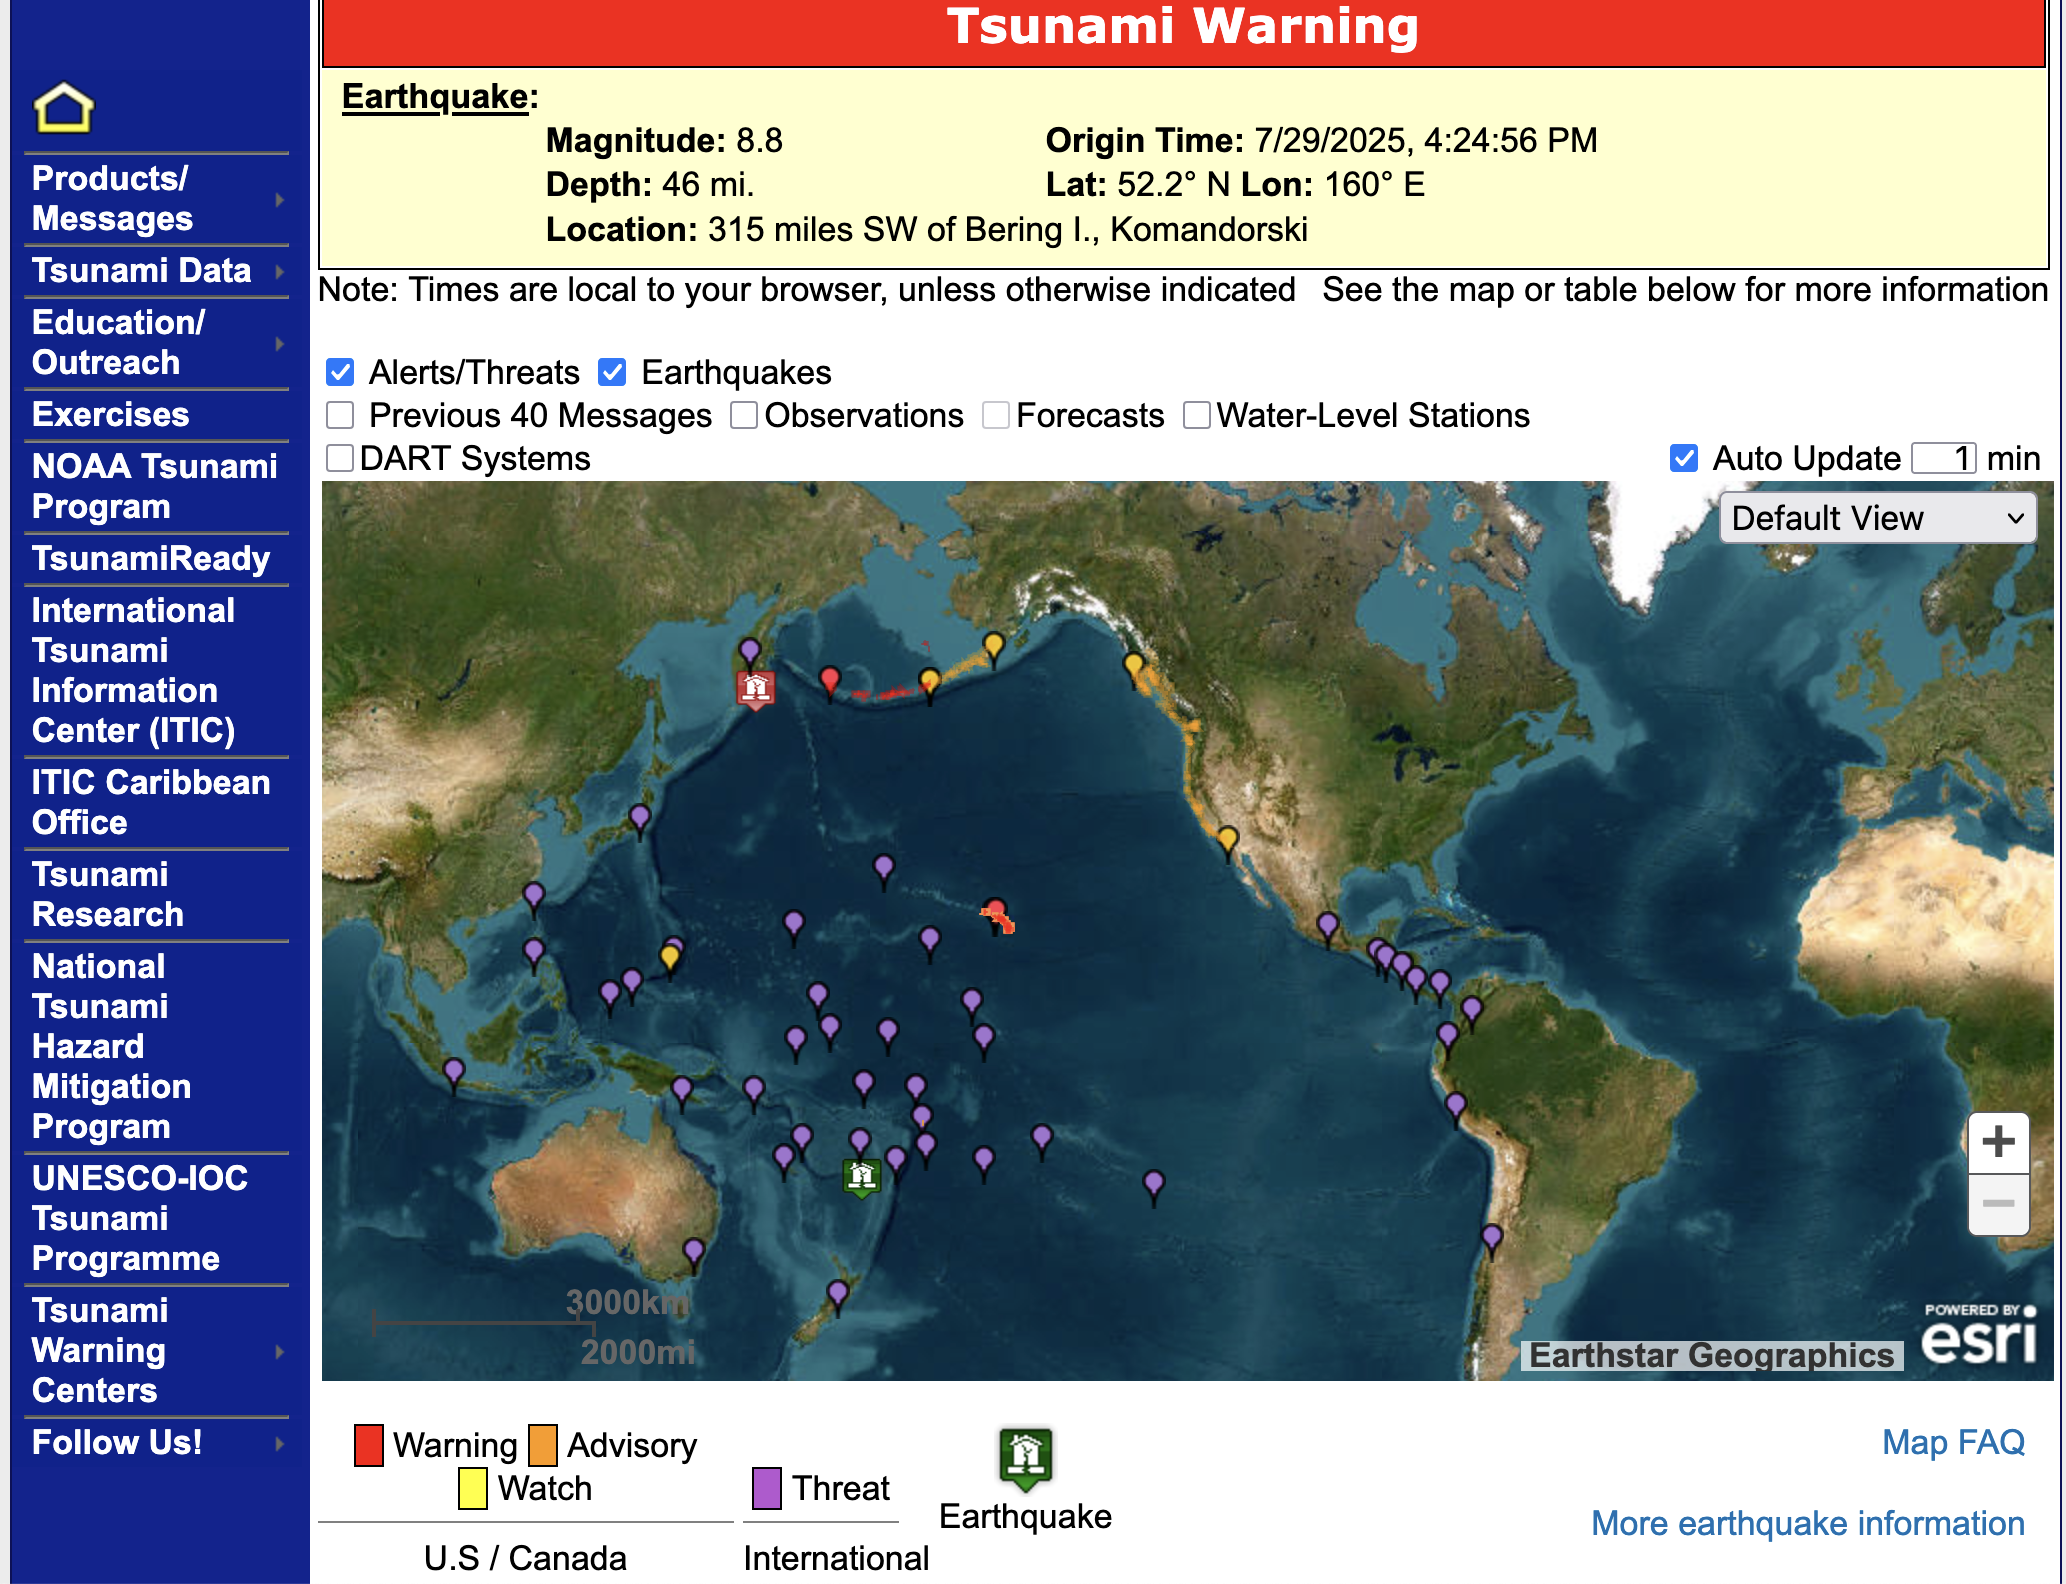Click the Earthstar Geographics attribution
2066x1584 pixels.
[1711, 1356]
